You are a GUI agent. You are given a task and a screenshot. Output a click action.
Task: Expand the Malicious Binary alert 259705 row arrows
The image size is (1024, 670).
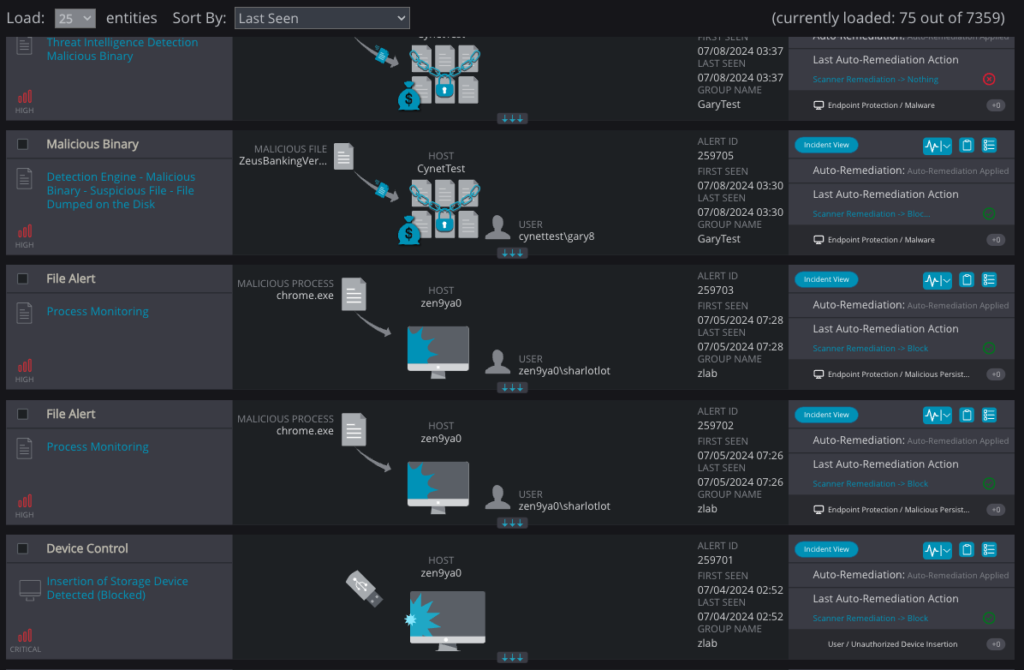tap(512, 253)
